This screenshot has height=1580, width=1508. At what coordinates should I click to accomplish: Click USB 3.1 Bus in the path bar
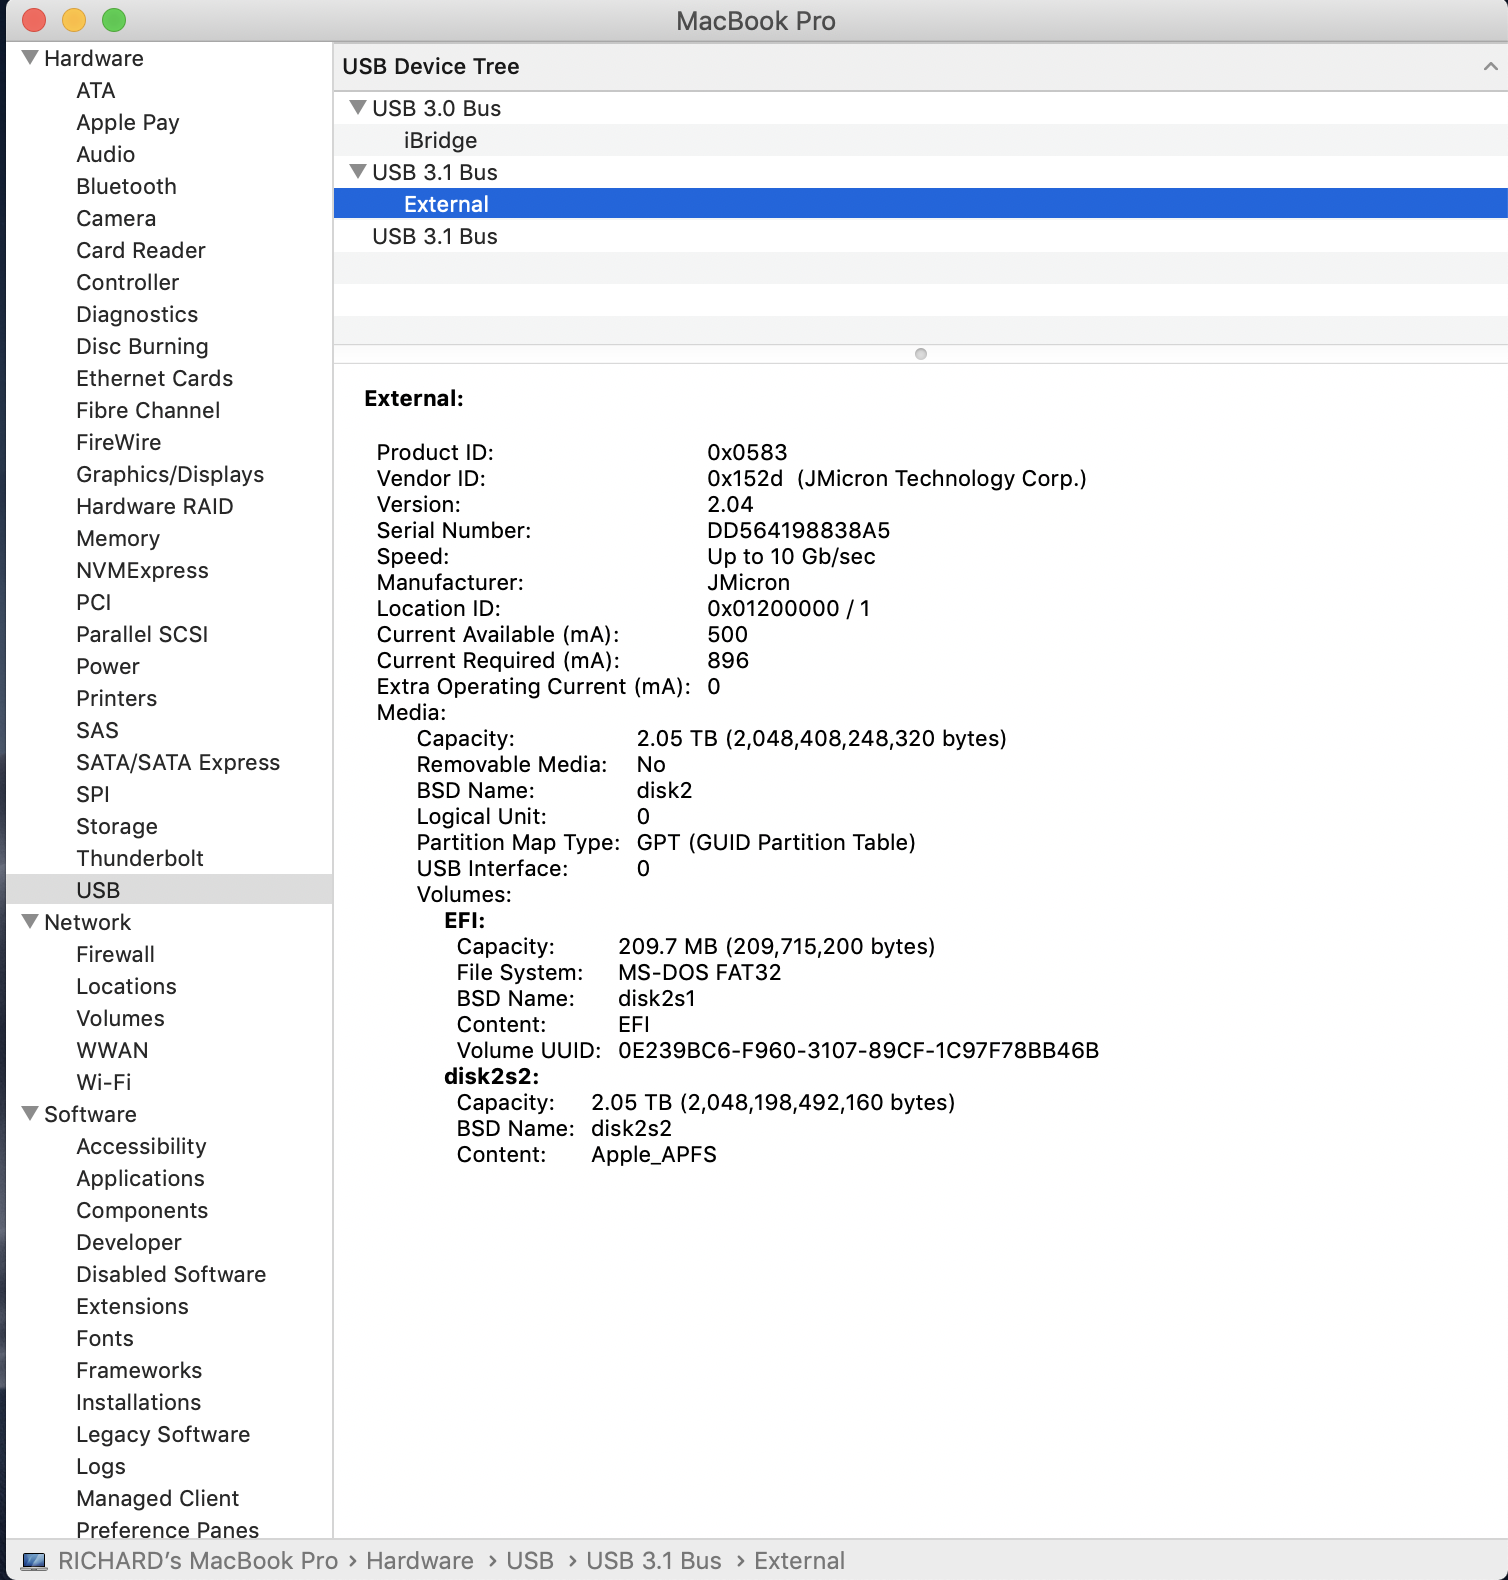pos(654,1561)
